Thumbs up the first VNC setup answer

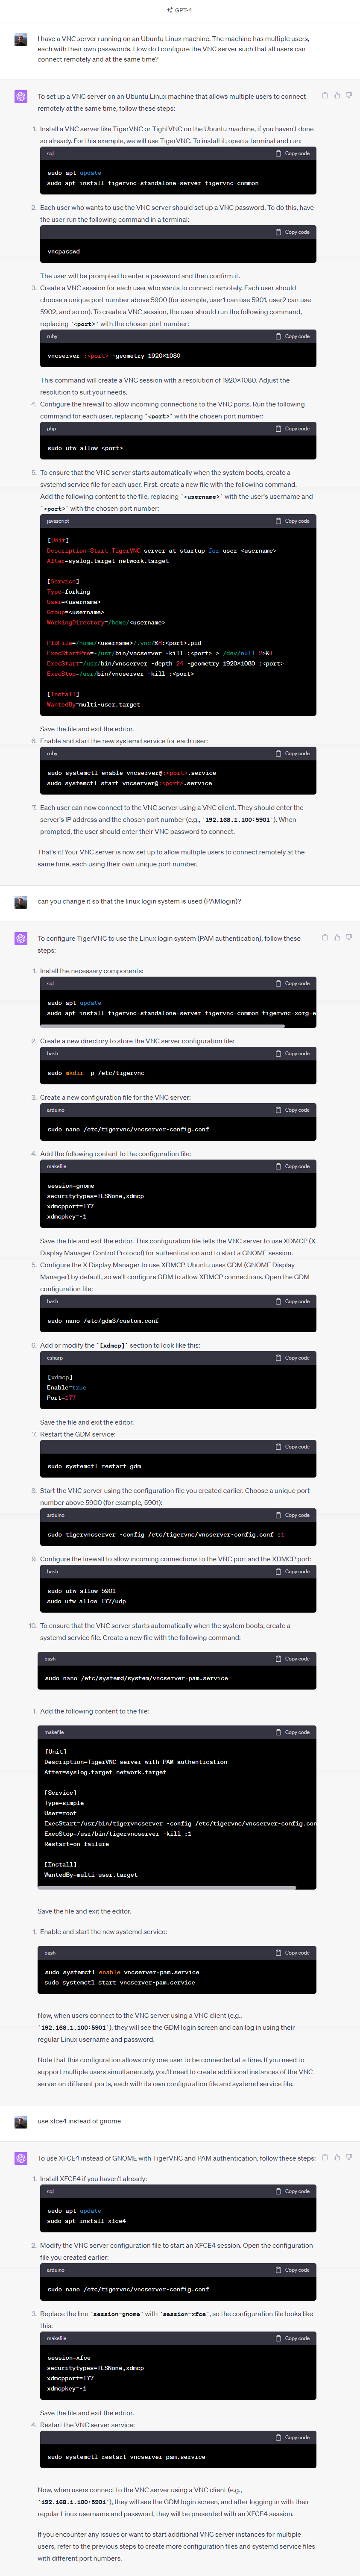click(336, 96)
